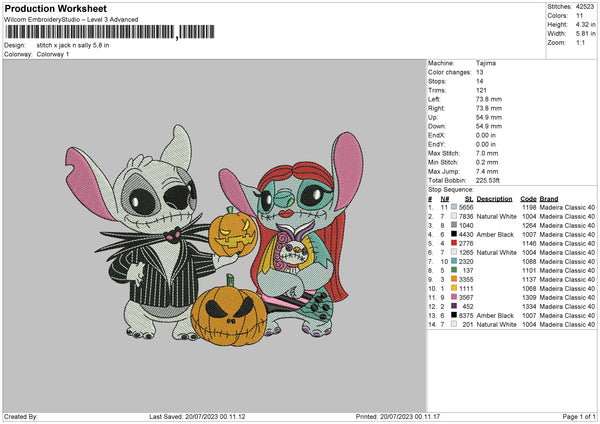600x424 pixels.
Task: Select the teal swatch beside 2320
Action: click(454, 261)
